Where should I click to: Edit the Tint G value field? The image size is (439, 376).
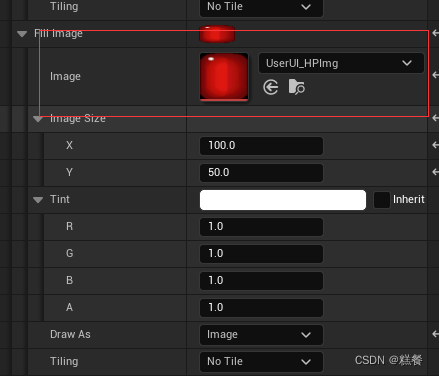pyautogui.click(x=261, y=254)
